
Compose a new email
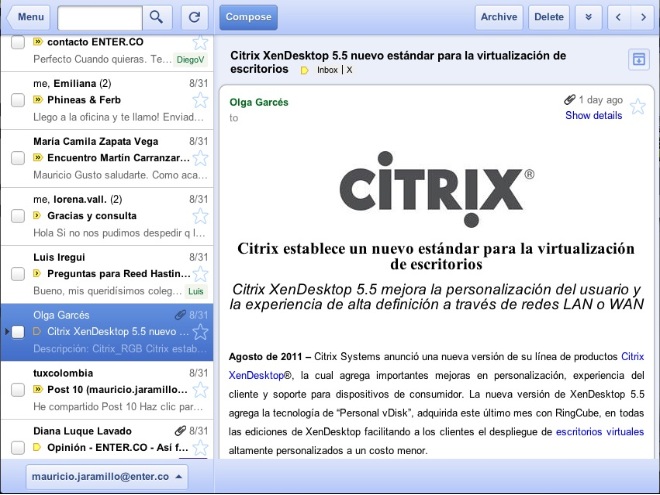click(248, 17)
